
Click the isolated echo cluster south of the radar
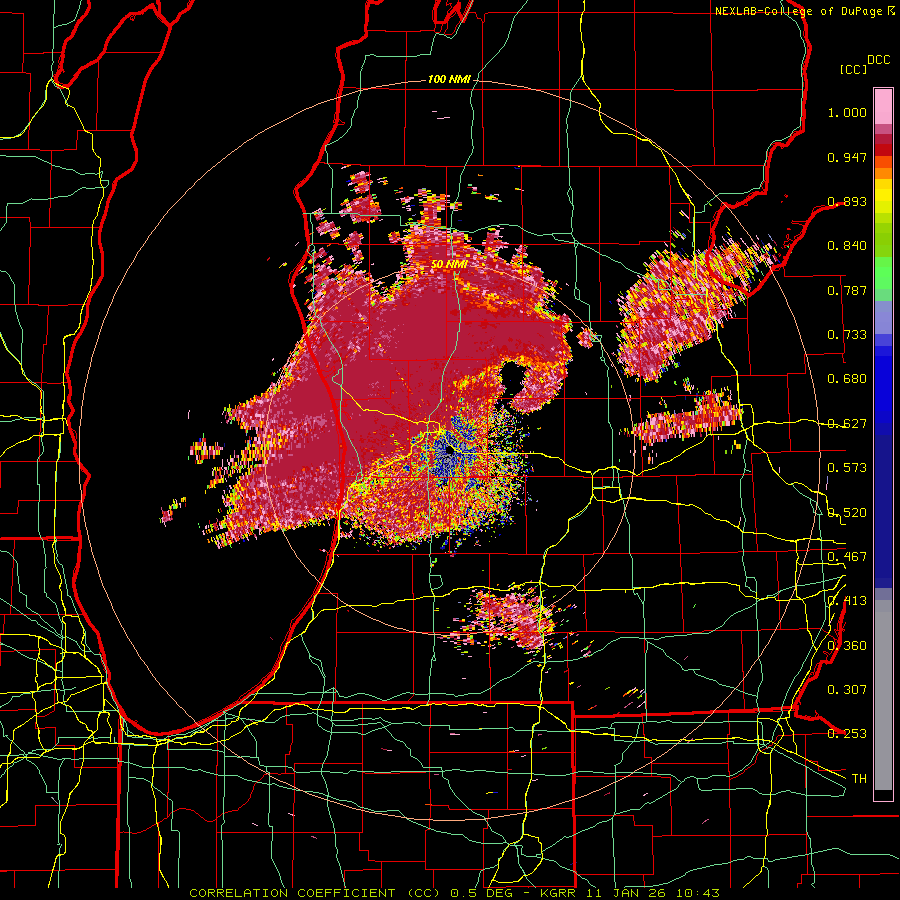click(x=513, y=620)
